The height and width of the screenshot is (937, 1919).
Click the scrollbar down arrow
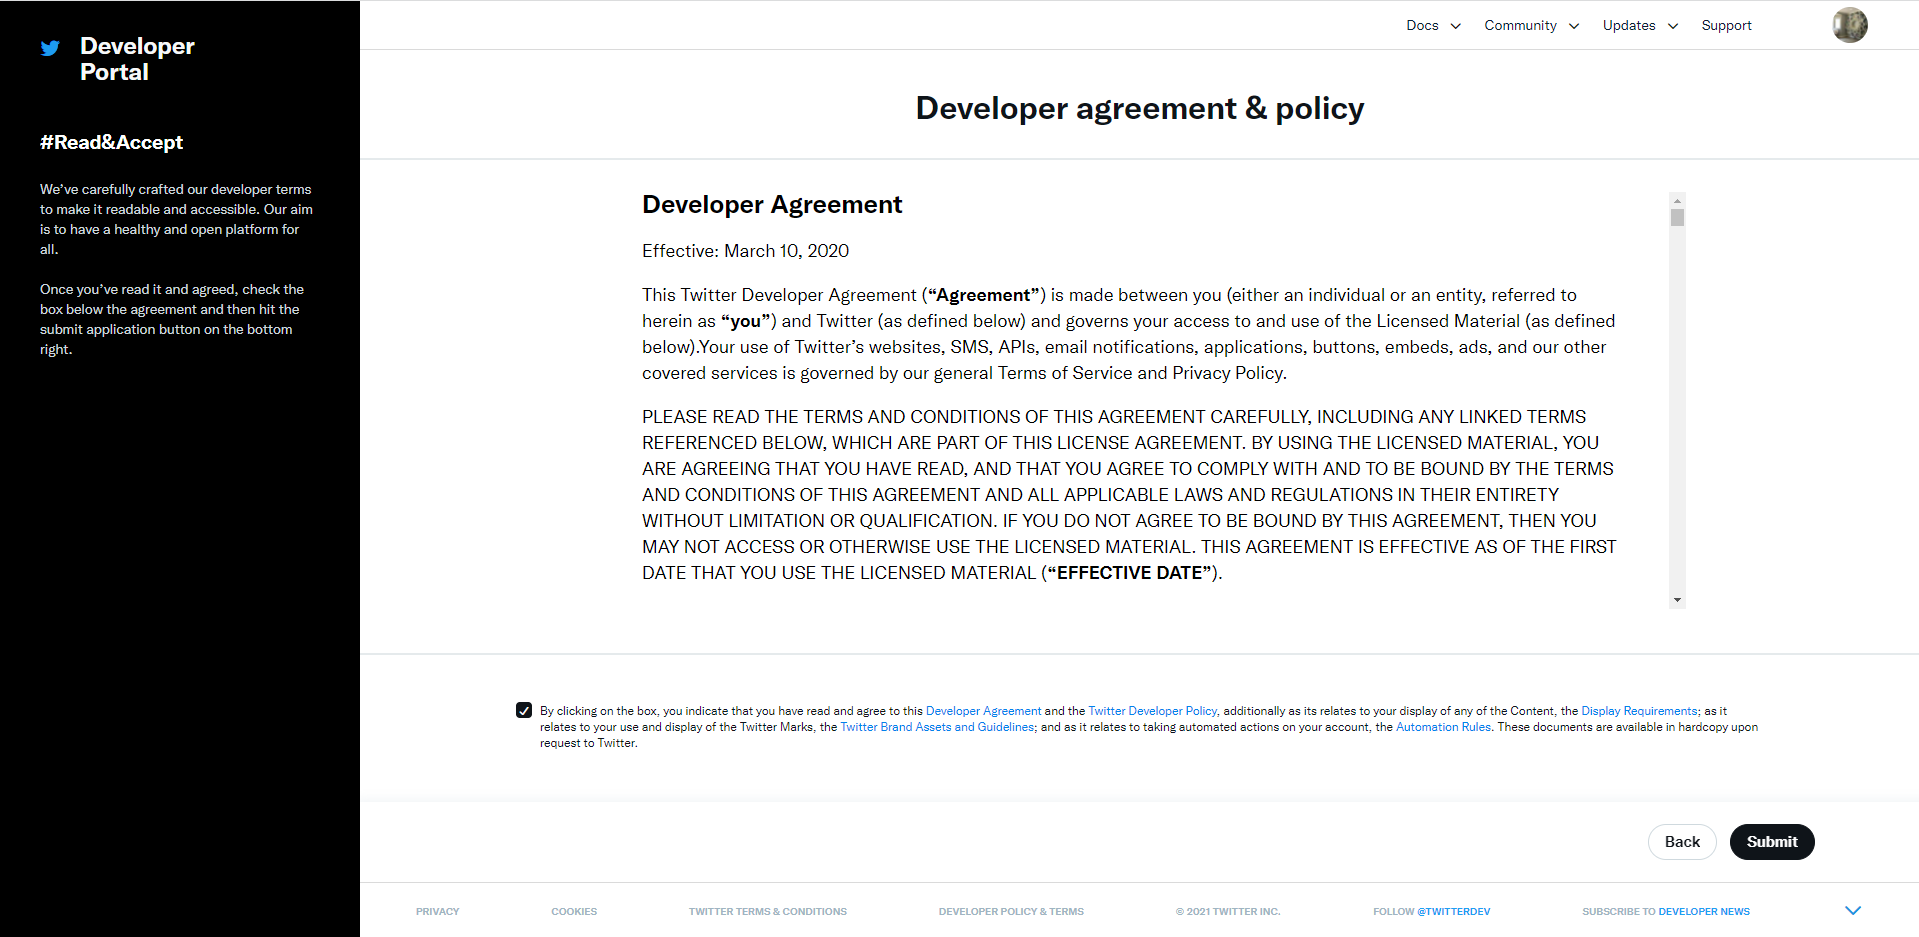(x=1677, y=600)
